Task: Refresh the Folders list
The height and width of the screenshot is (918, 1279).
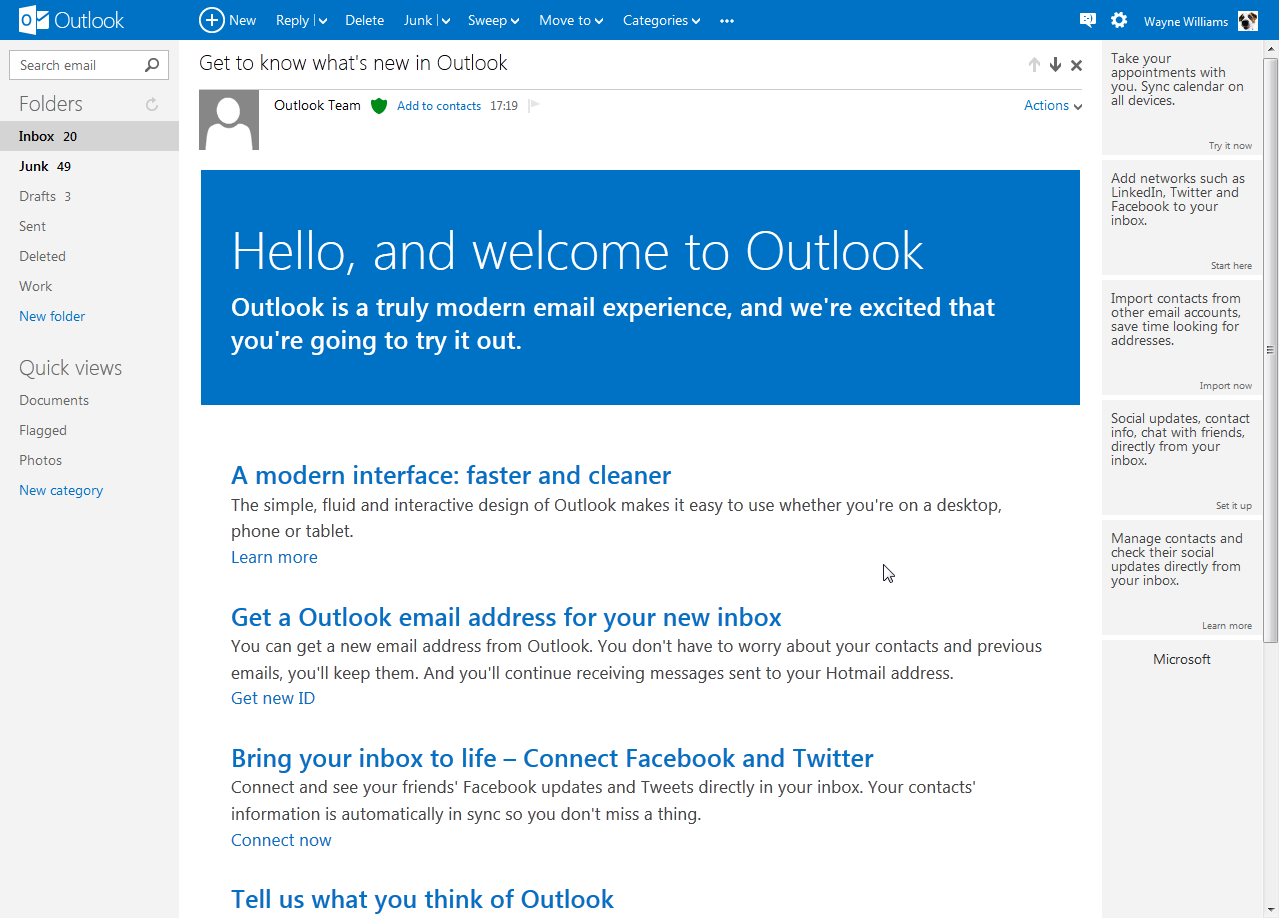Action: pyautogui.click(x=151, y=103)
